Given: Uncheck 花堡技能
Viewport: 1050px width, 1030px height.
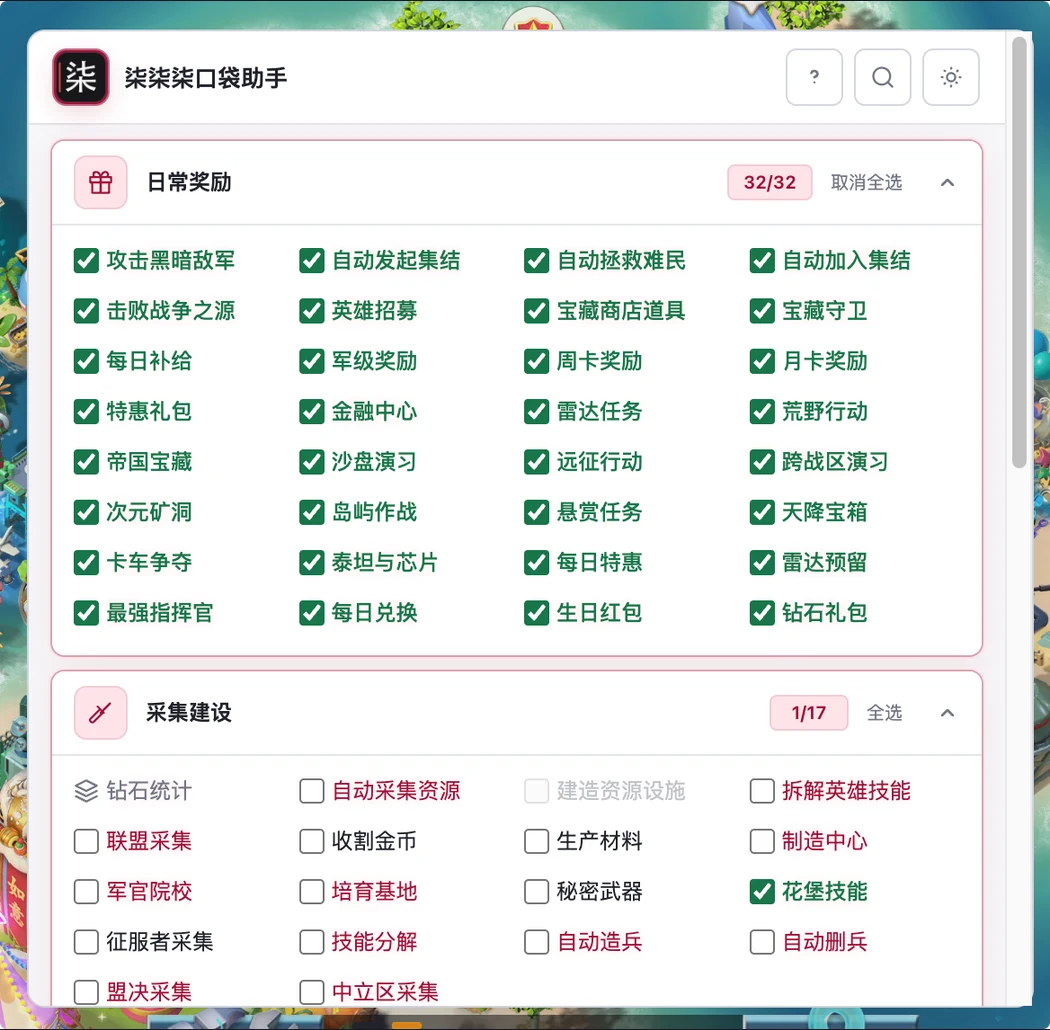Looking at the screenshot, I should (x=762, y=891).
